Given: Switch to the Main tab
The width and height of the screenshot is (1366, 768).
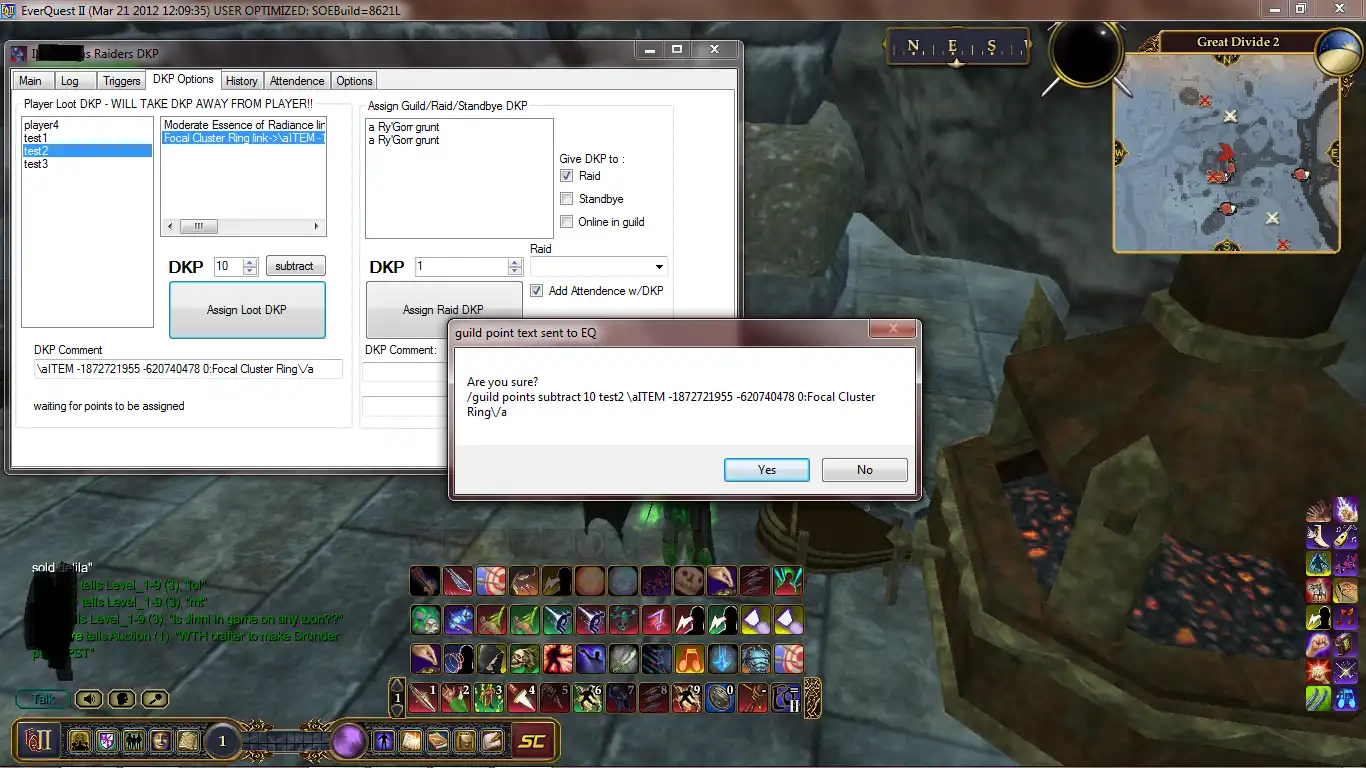Looking at the screenshot, I should 30,81.
